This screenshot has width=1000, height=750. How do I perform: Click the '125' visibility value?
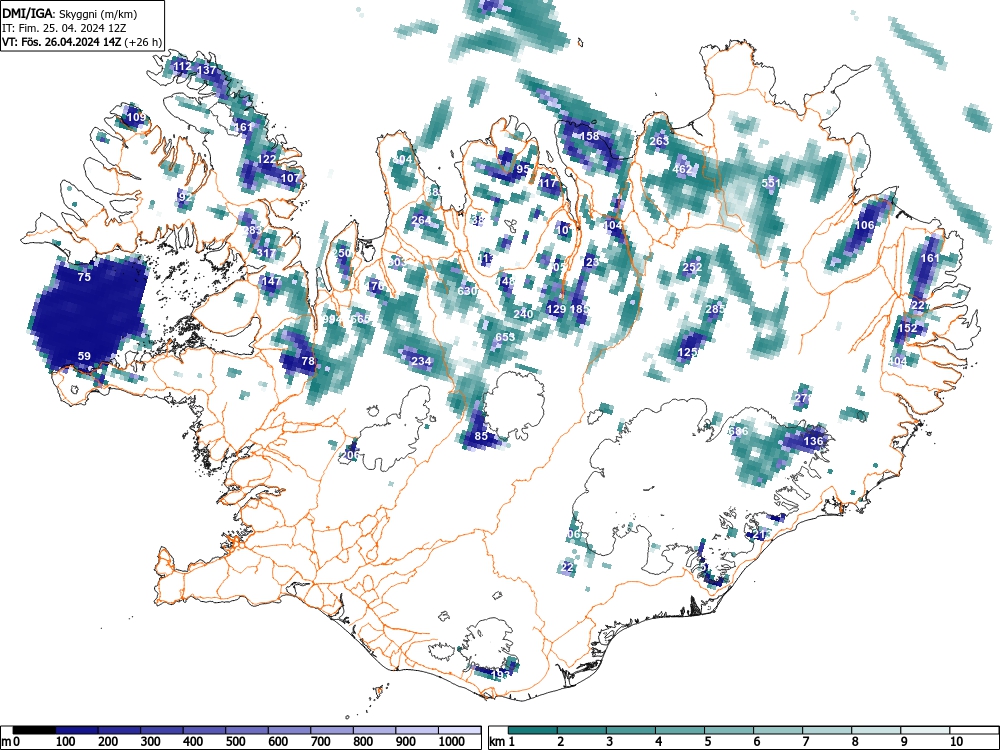(x=688, y=352)
